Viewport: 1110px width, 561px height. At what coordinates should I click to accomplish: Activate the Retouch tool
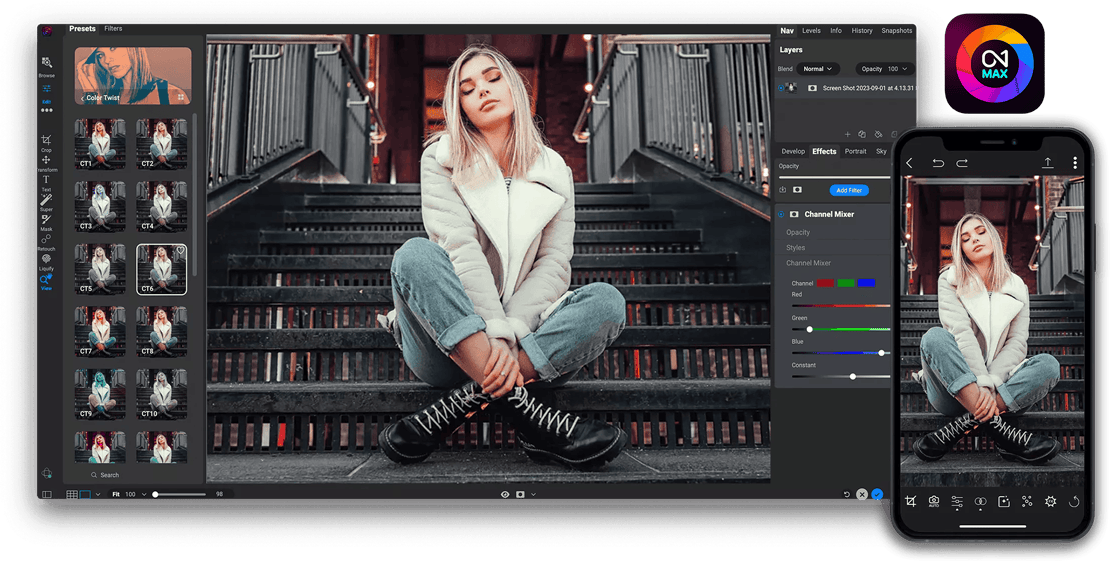pyautogui.click(x=46, y=240)
